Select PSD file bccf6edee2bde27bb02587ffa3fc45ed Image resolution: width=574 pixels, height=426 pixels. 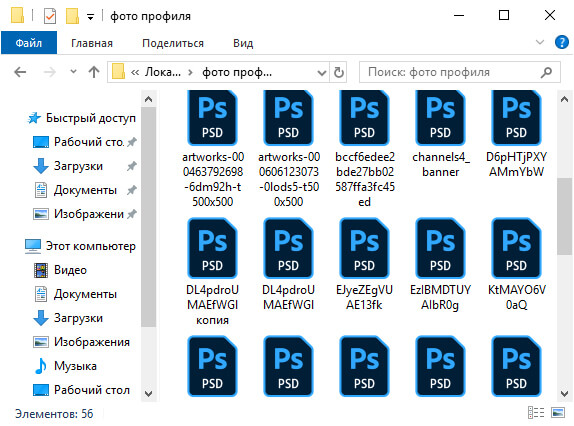coord(365,149)
